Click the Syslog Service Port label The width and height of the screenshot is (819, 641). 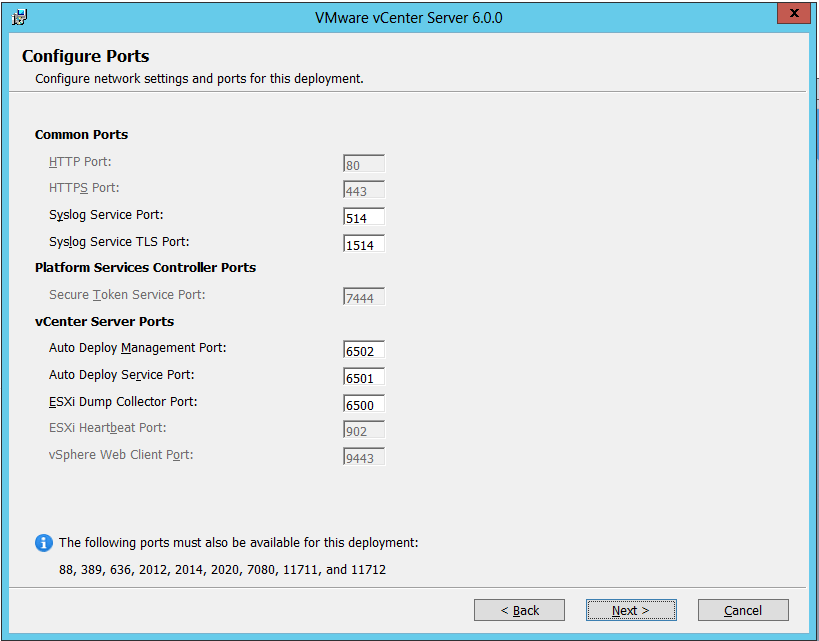[x=106, y=215]
